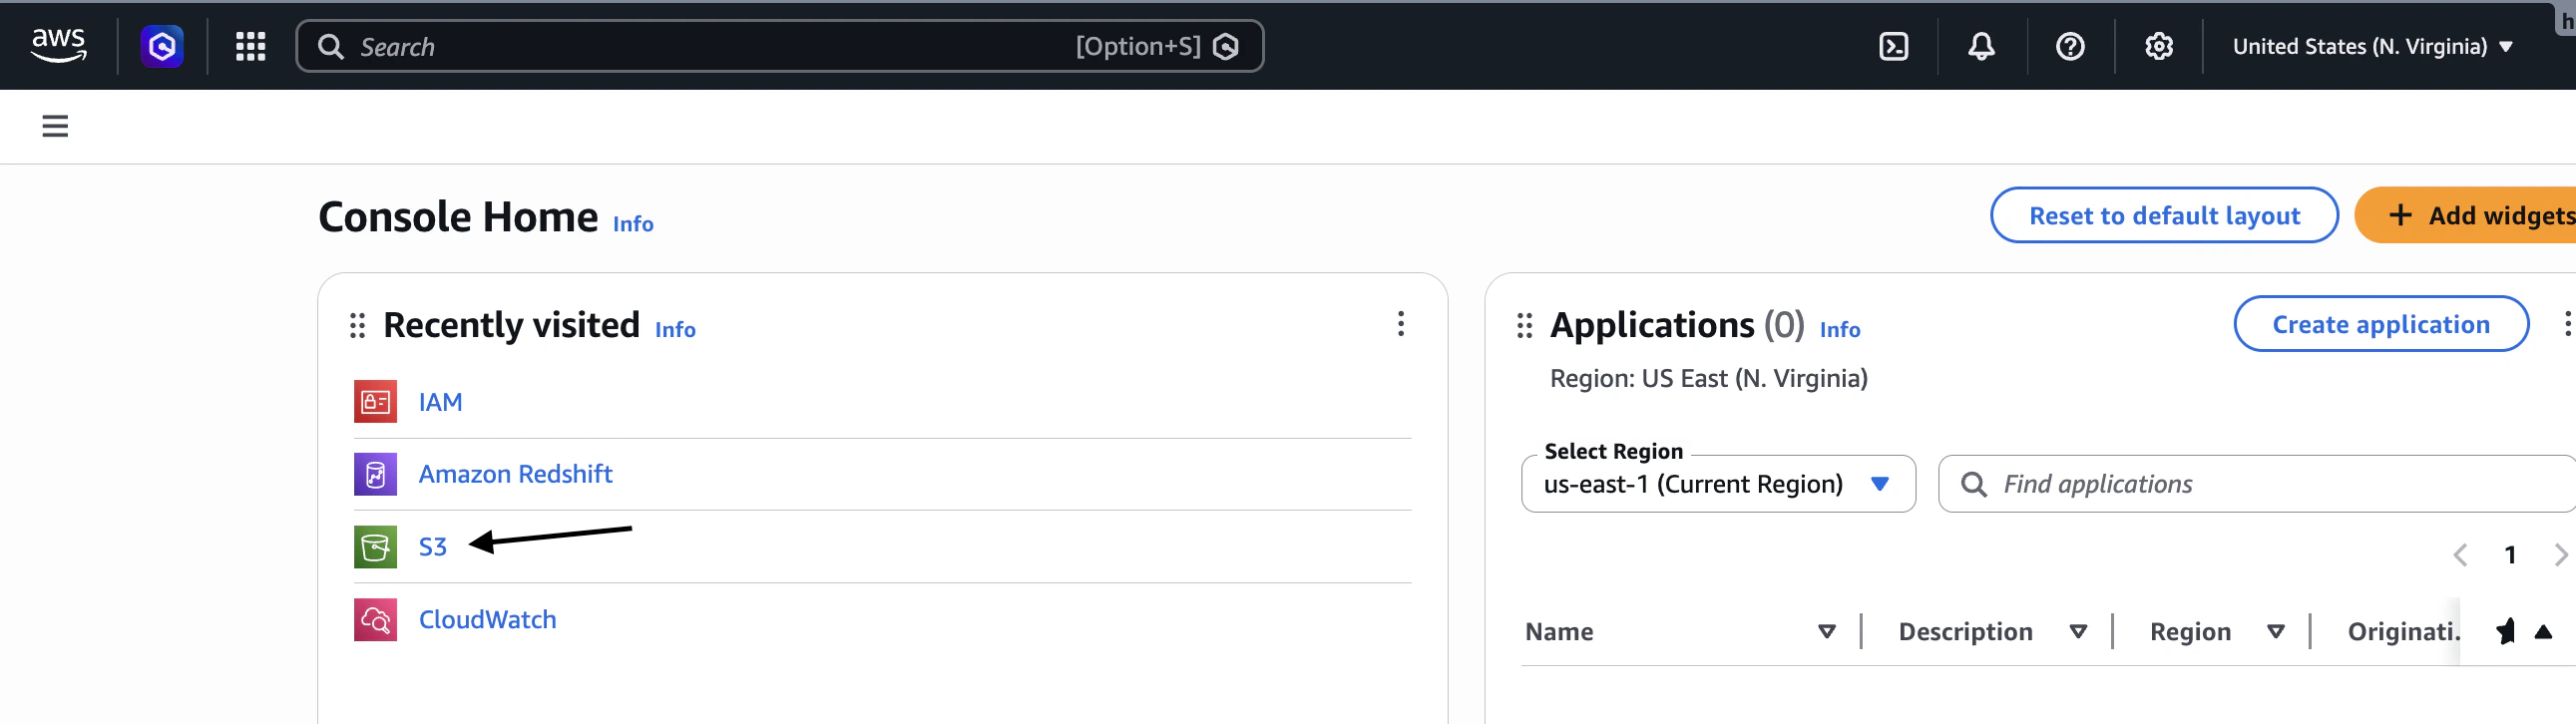Open the S3 link

432,547
